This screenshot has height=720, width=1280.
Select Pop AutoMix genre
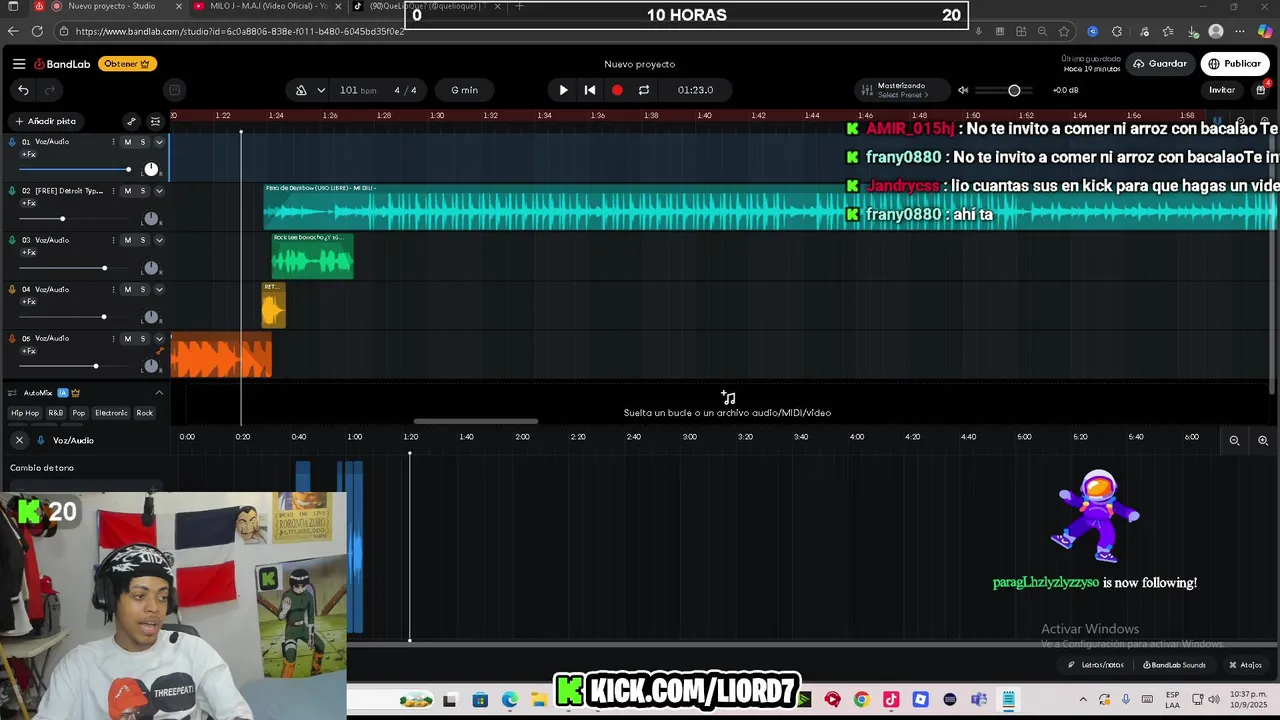pos(79,413)
